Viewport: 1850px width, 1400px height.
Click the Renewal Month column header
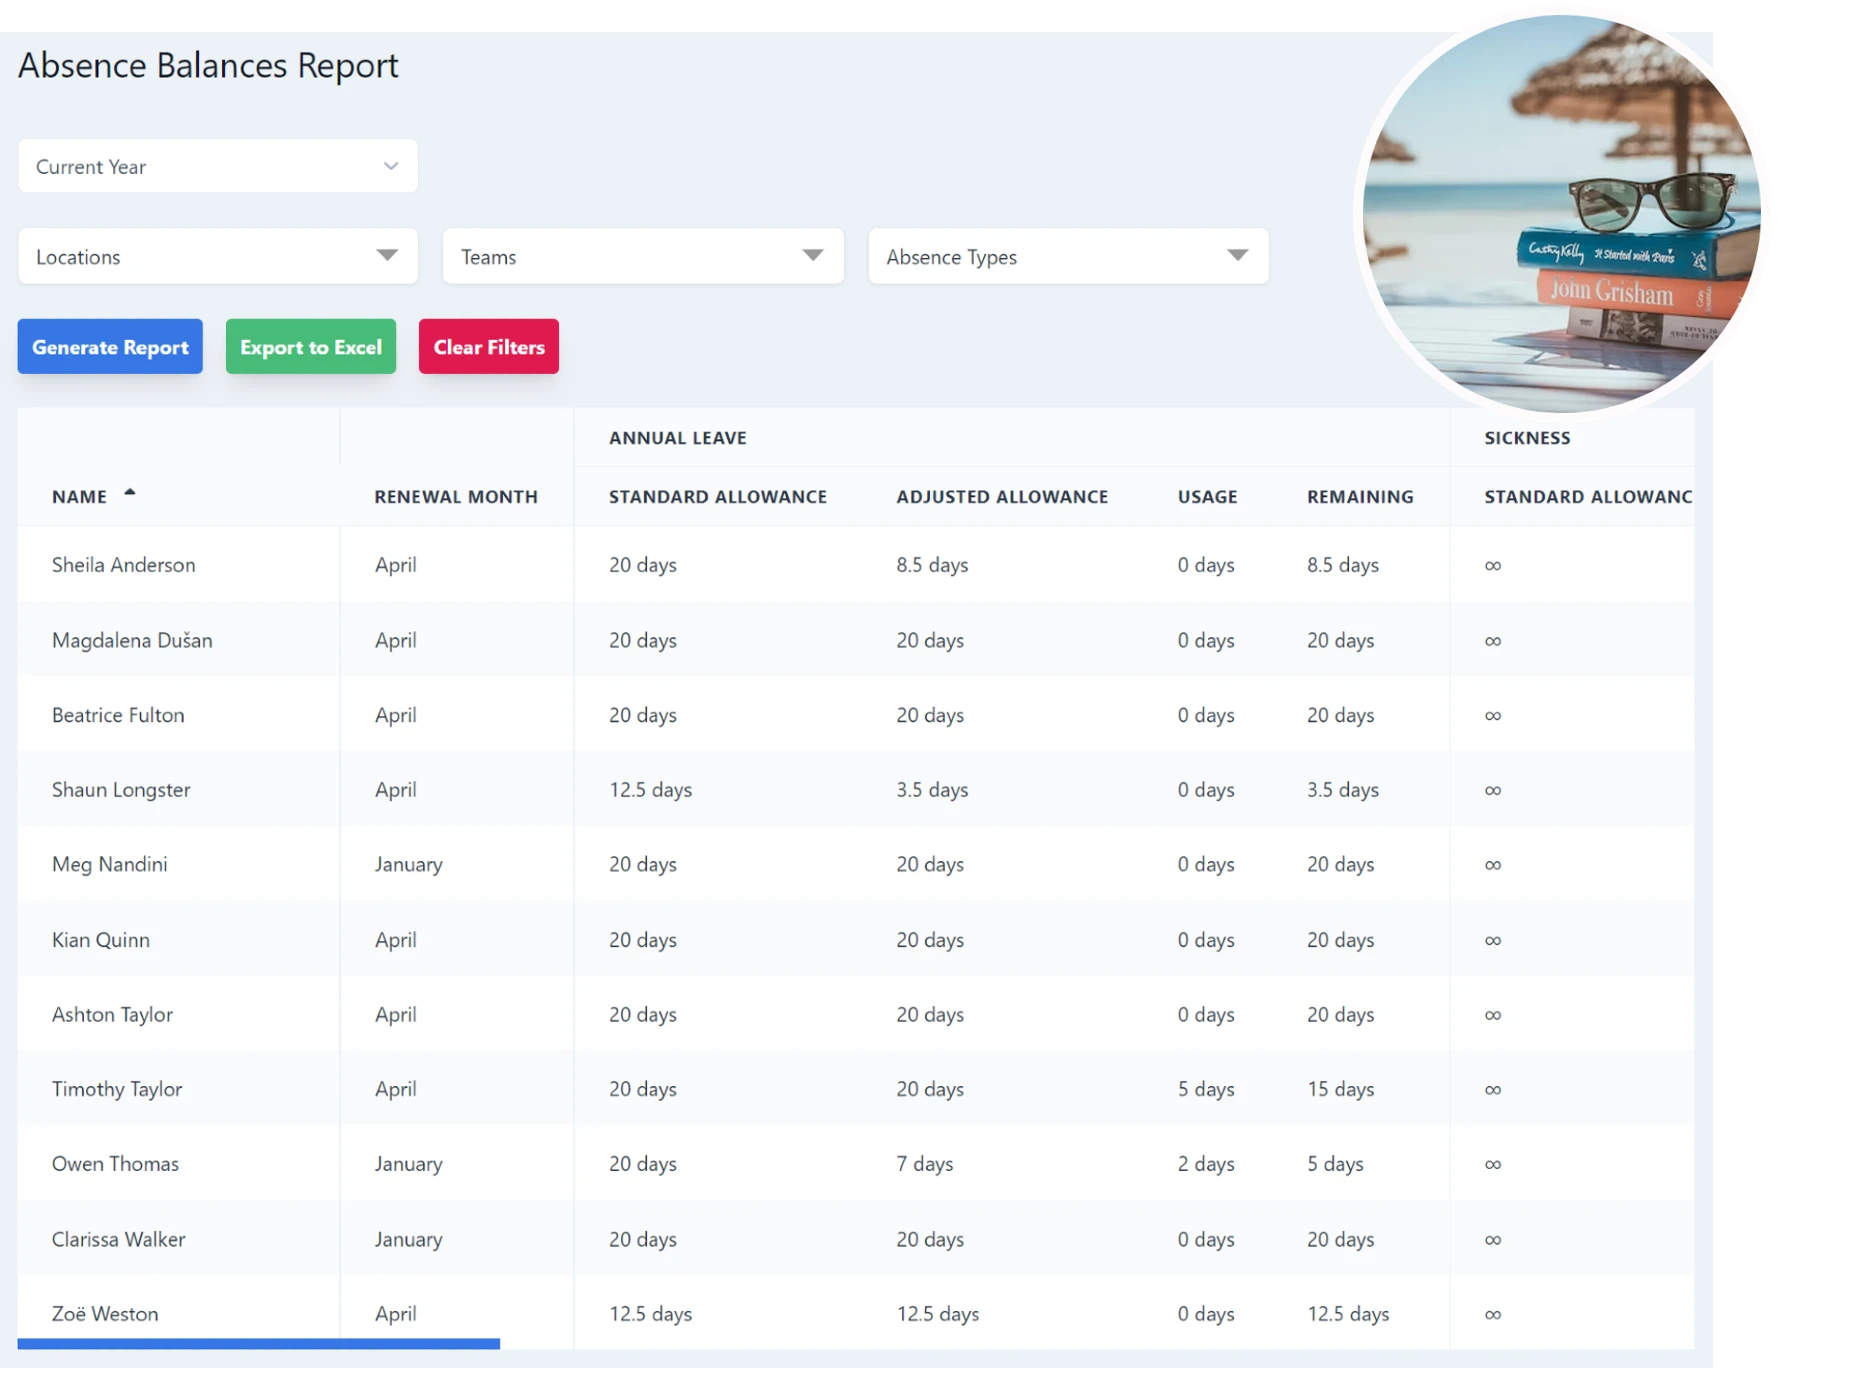coord(456,496)
